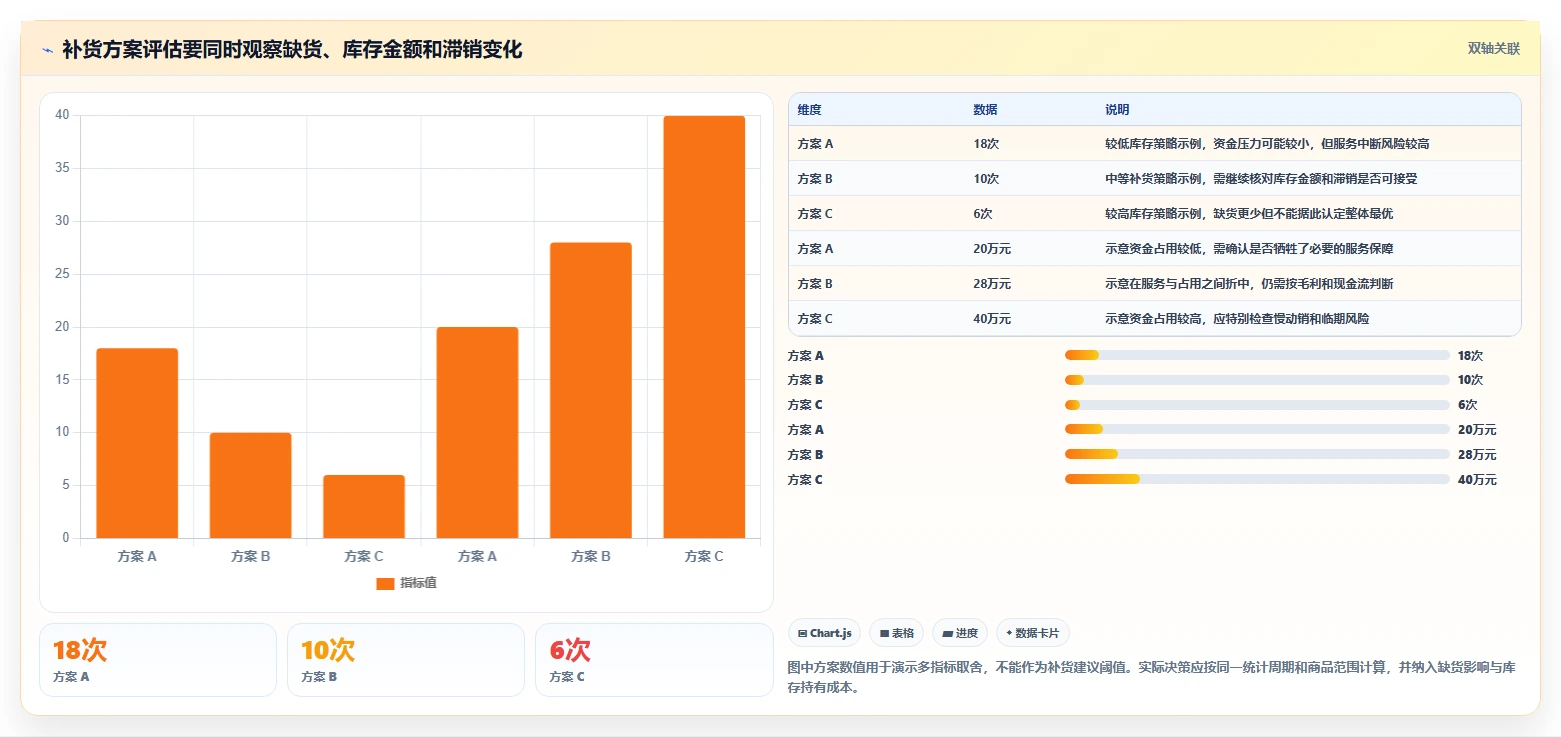Click description starting 较低库存策略示例
Screen dimensions: 1561x737
tap(1267, 144)
